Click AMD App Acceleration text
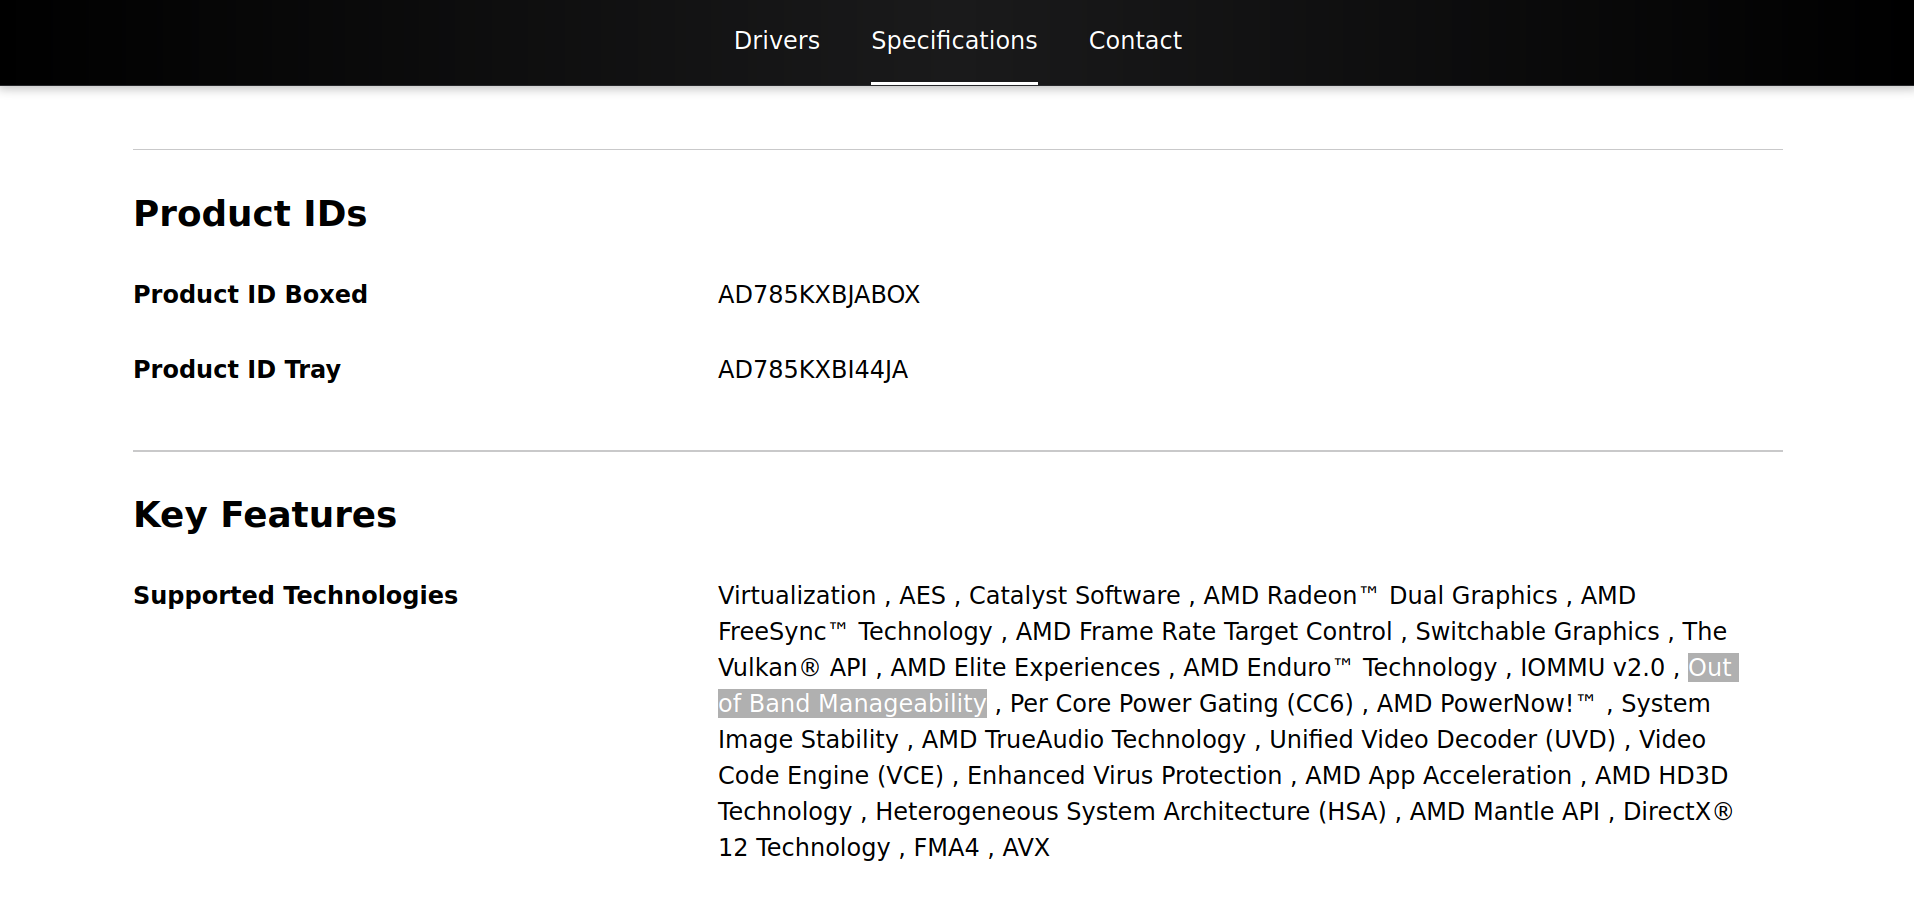The height and width of the screenshot is (900, 1914). click(x=1438, y=776)
